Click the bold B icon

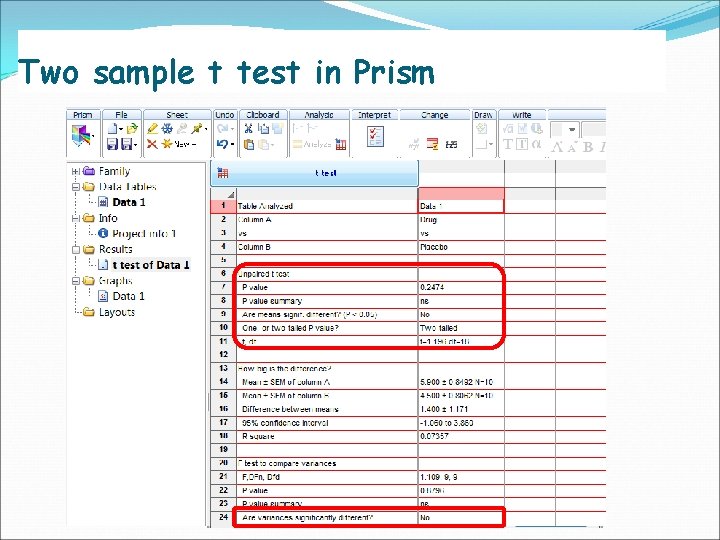[587, 146]
